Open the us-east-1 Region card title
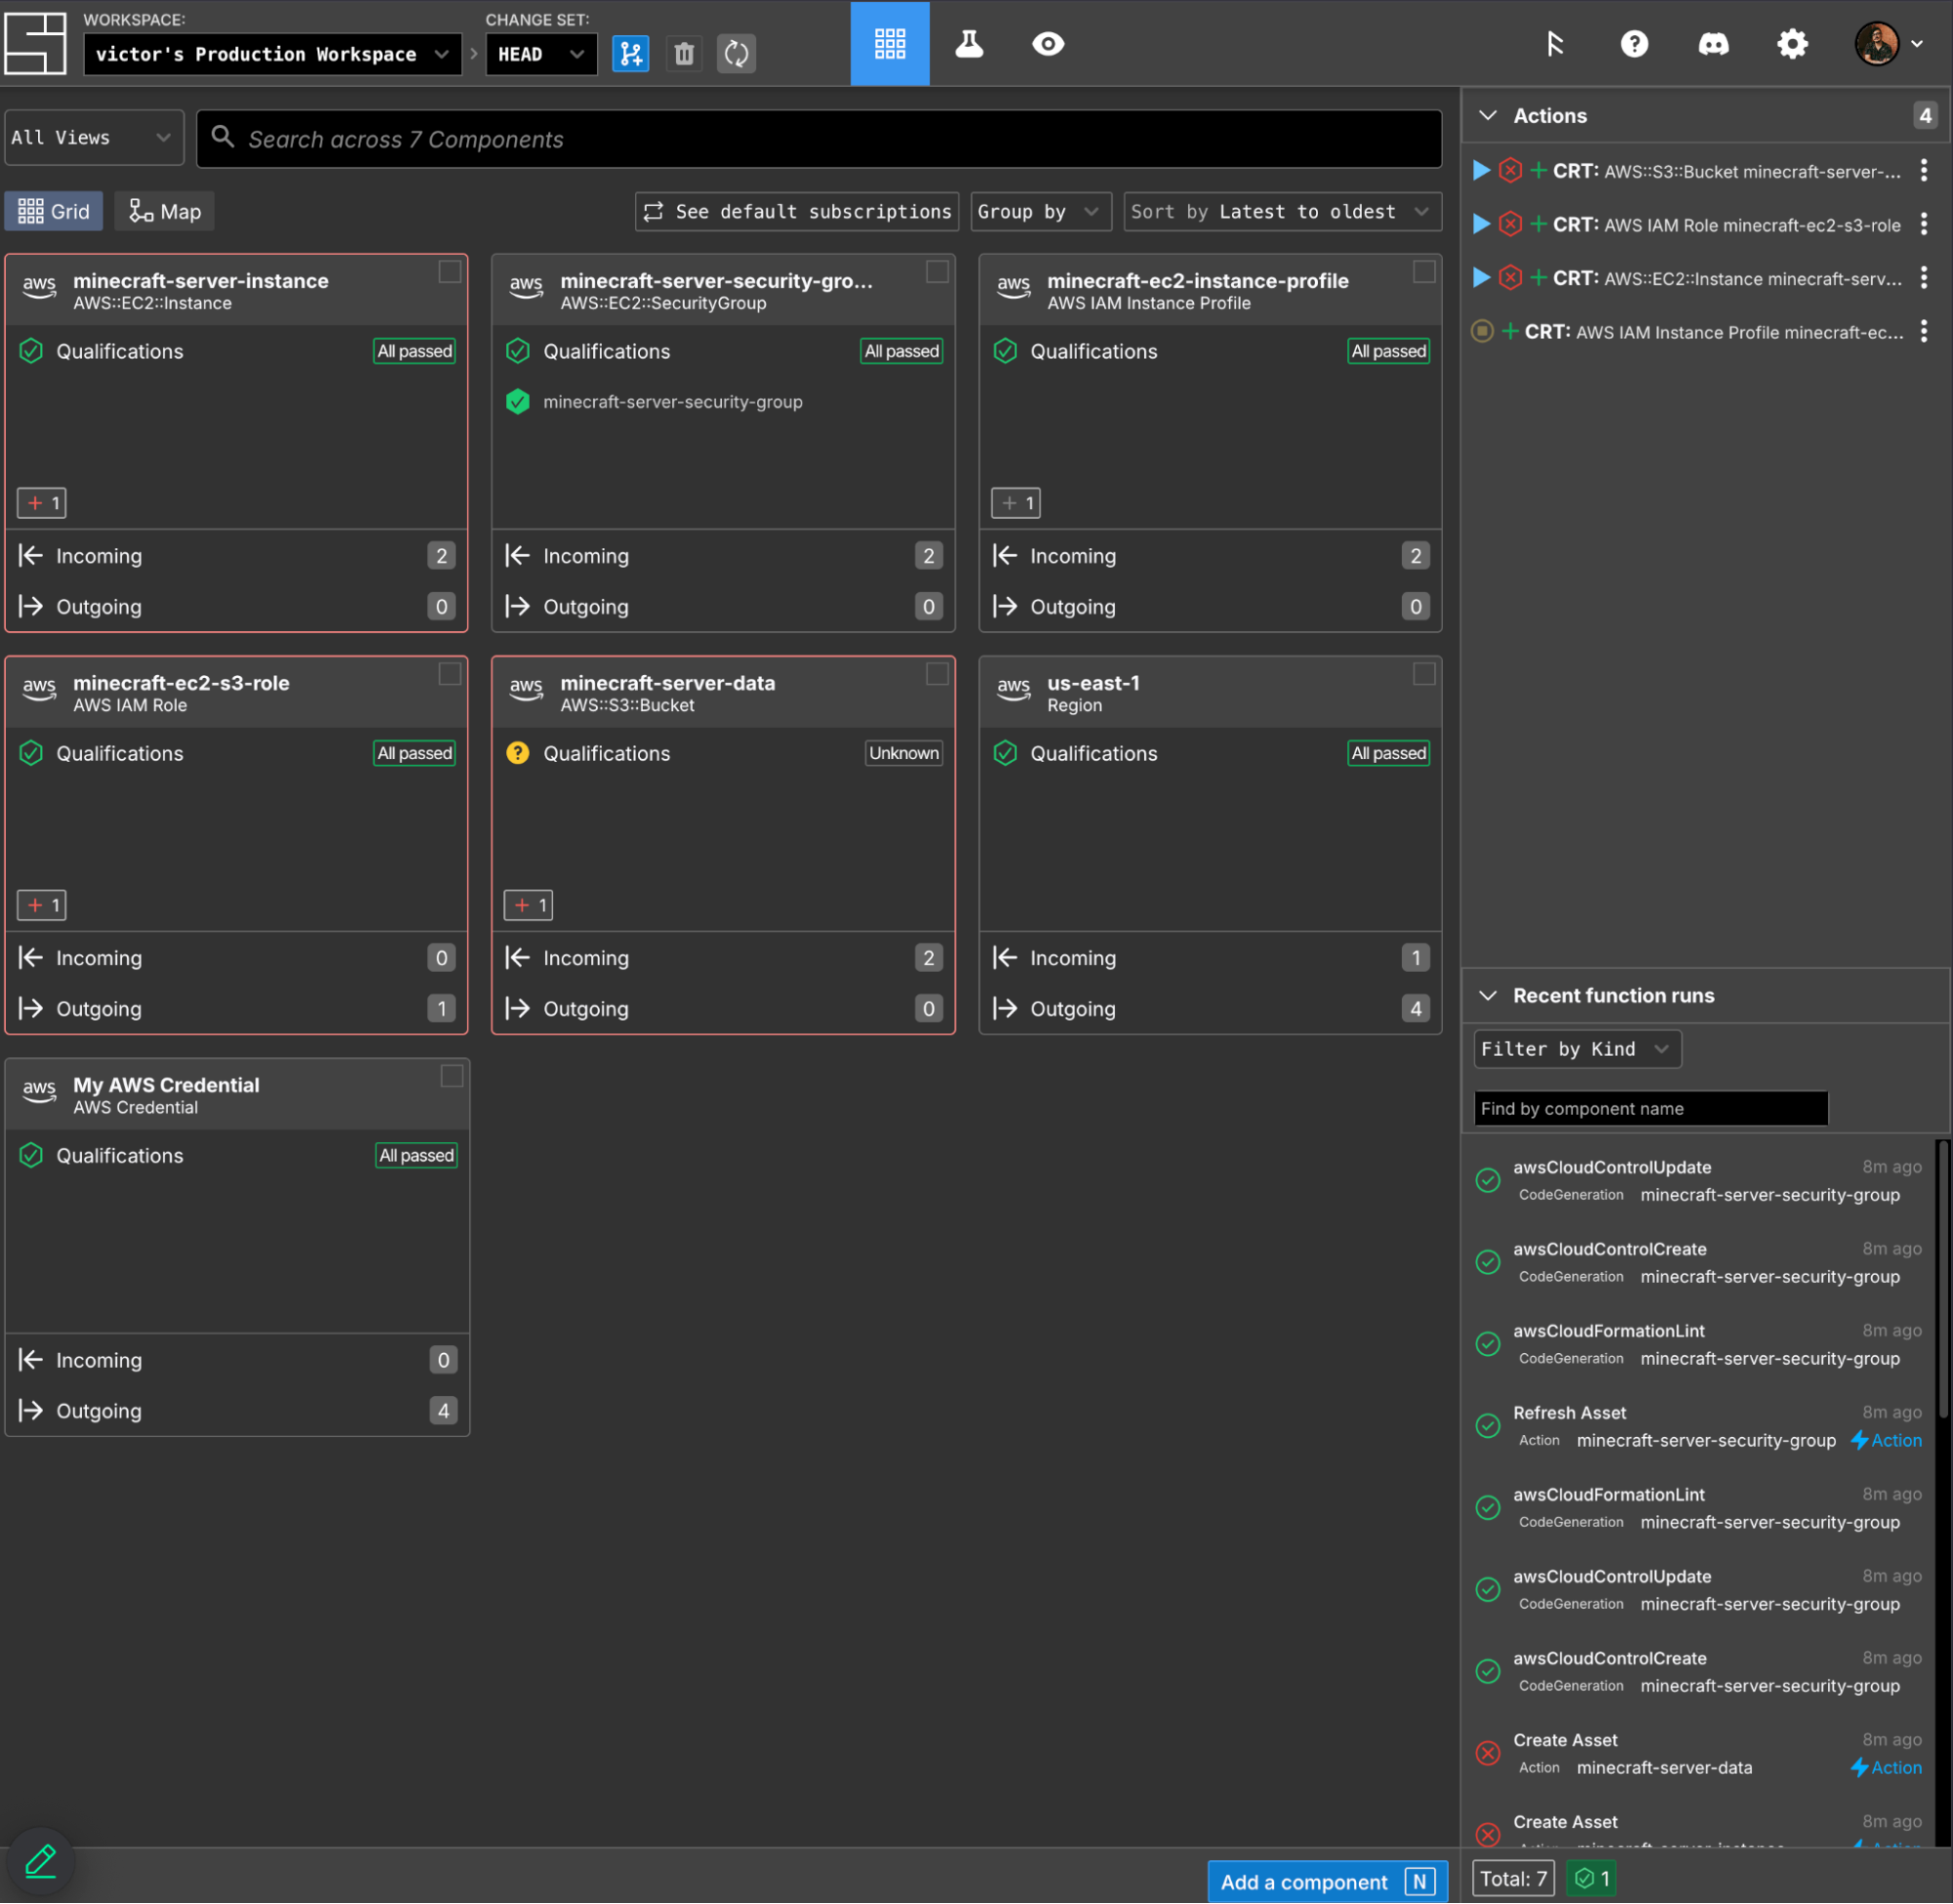This screenshot has height=1904, width=1953. coord(1093,683)
